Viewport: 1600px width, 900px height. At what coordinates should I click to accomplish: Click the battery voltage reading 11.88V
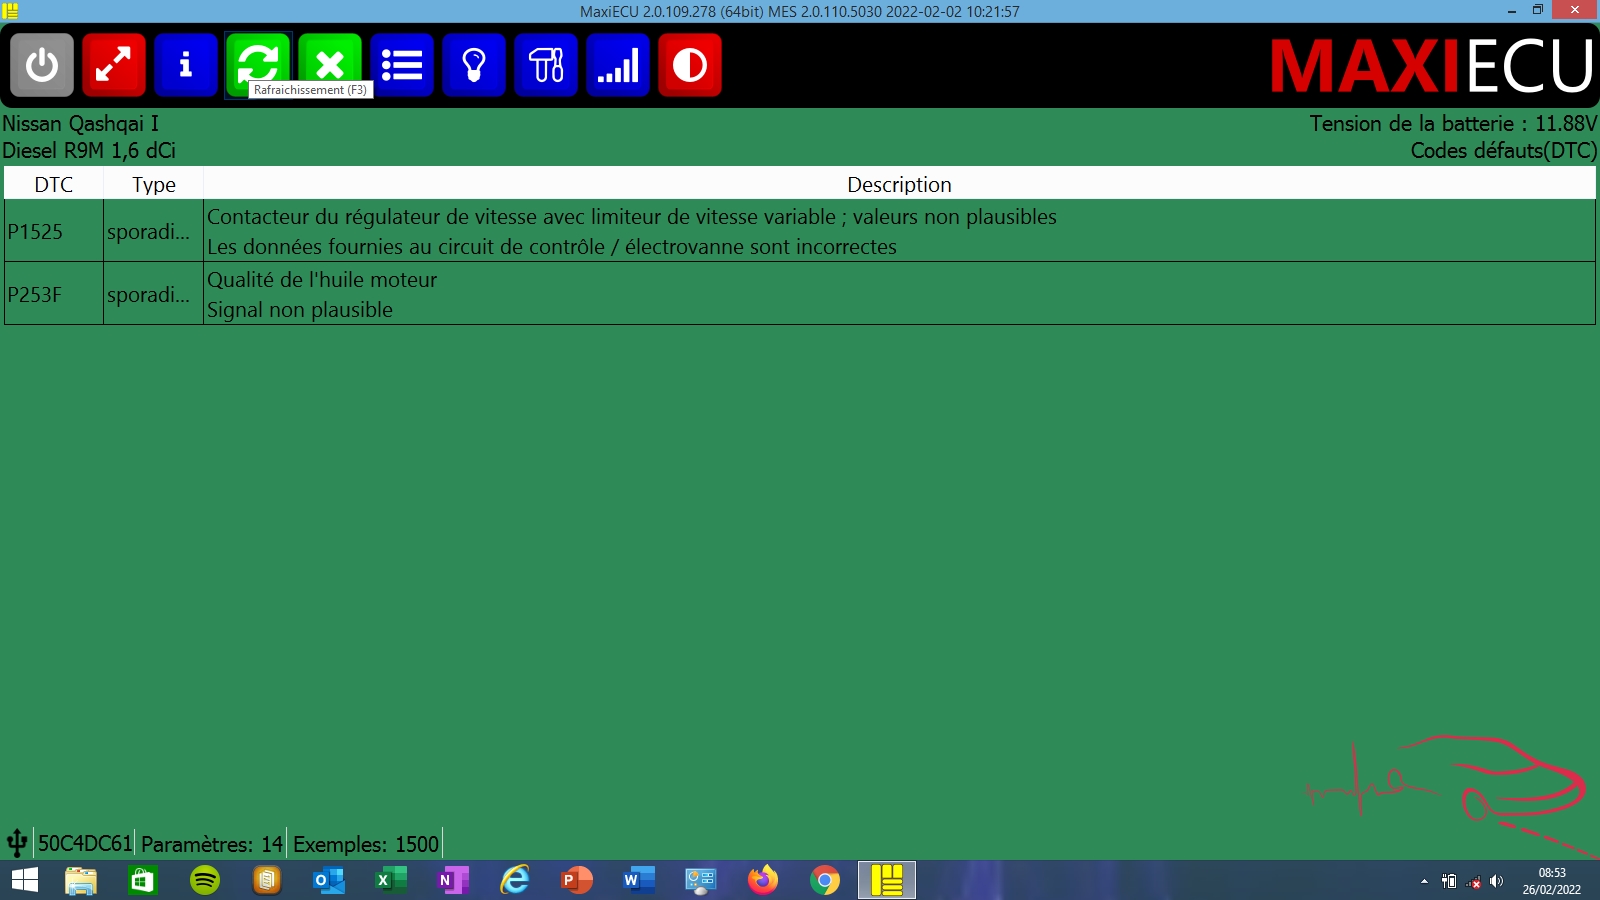(x=1566, y=124)
